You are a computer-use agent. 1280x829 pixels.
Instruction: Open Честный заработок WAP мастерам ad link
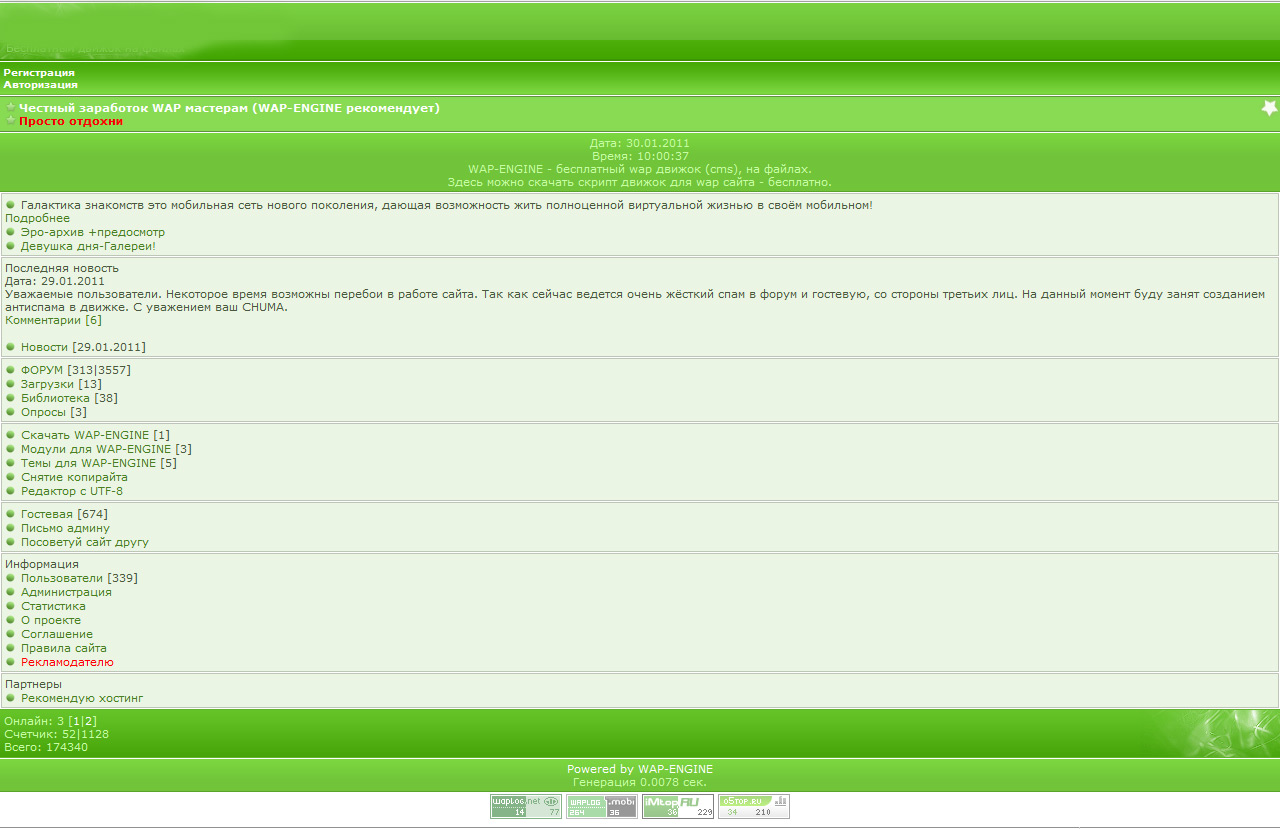point(229,108)
